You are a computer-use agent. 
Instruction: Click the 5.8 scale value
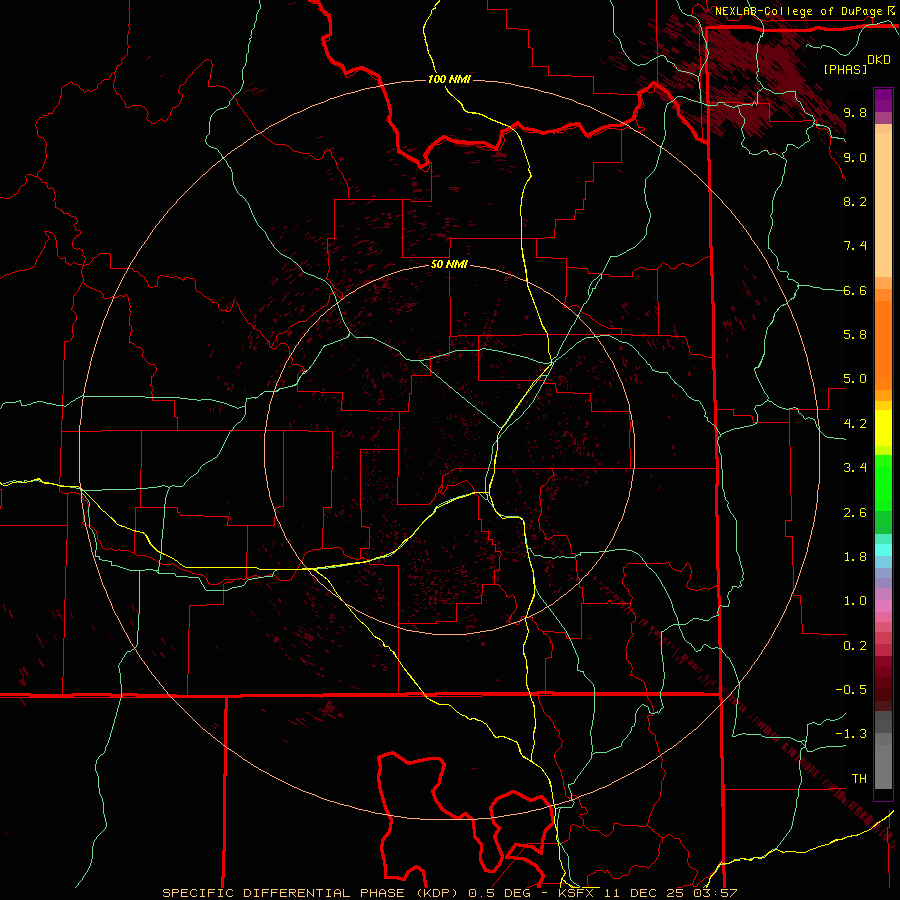(x=855, y=334)
